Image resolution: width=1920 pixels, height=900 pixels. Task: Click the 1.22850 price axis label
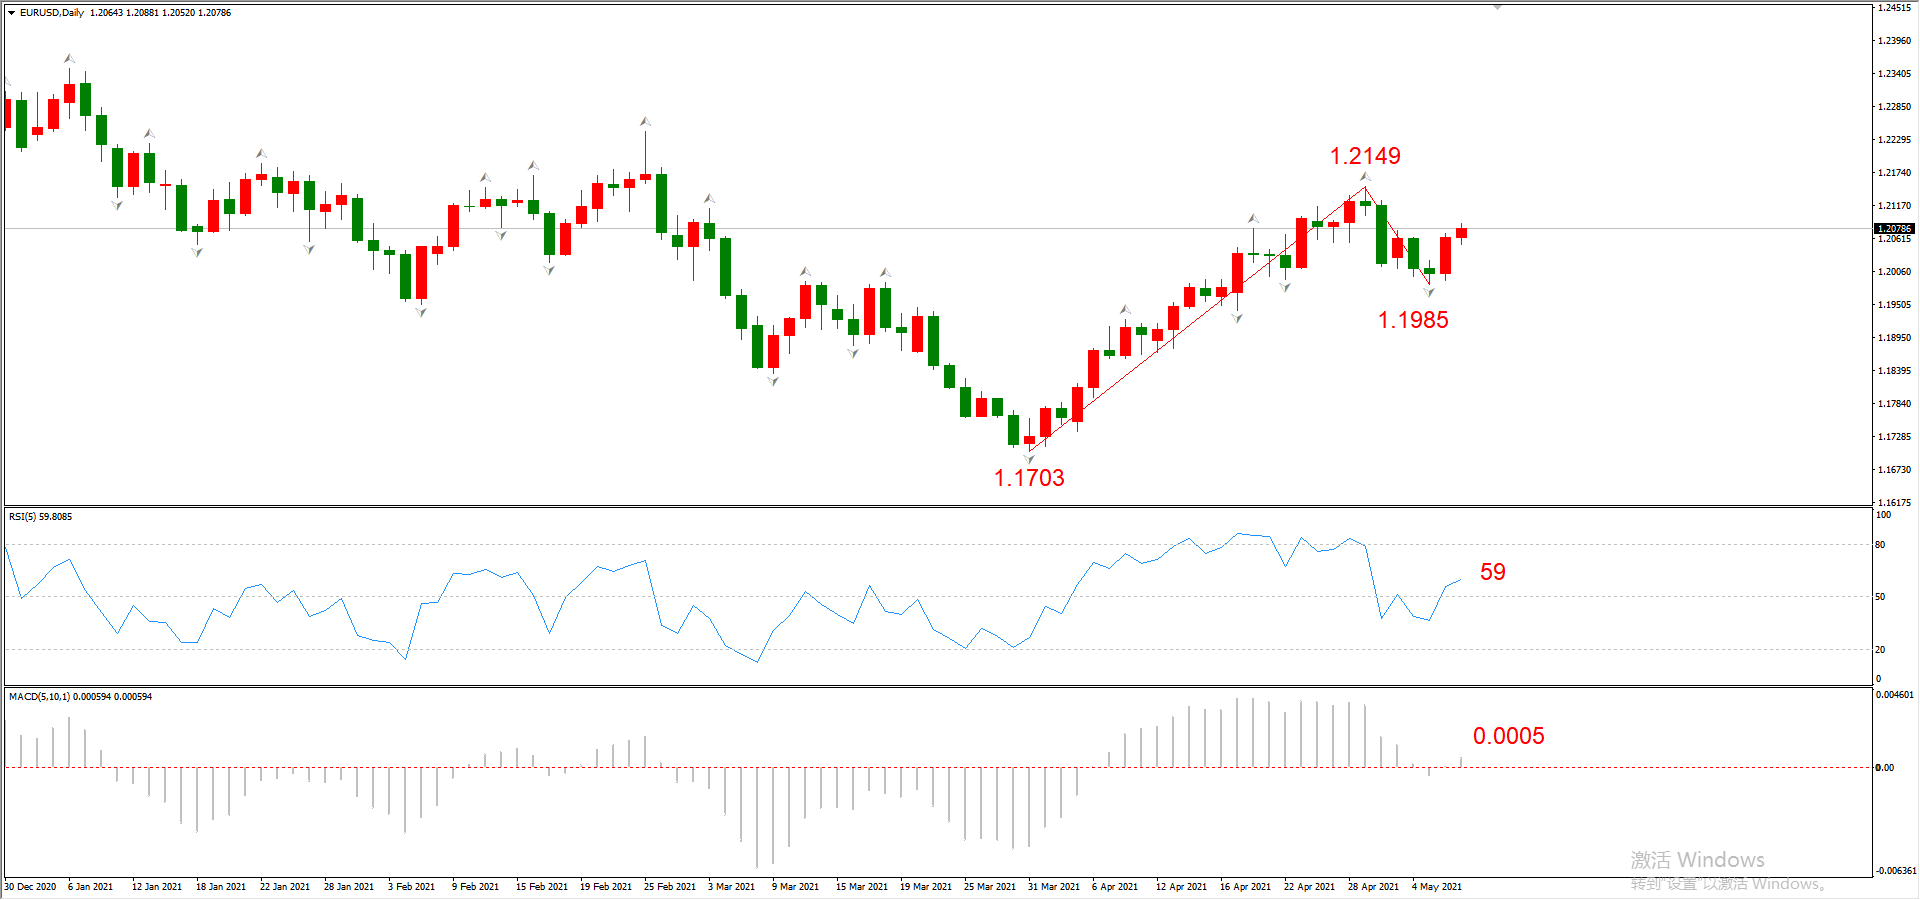pos(1894,107)
